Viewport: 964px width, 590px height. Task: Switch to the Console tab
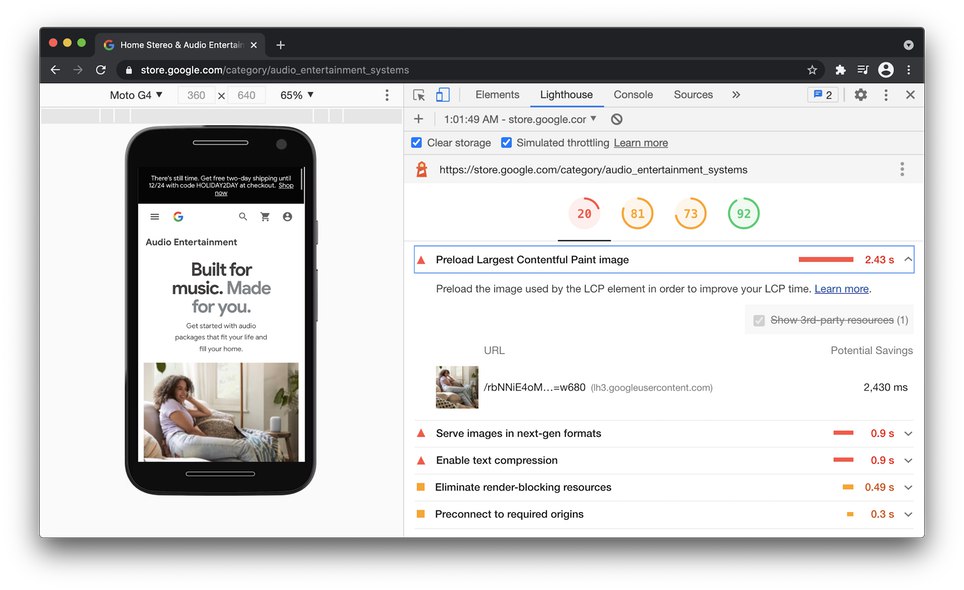[x=633, y=95]
